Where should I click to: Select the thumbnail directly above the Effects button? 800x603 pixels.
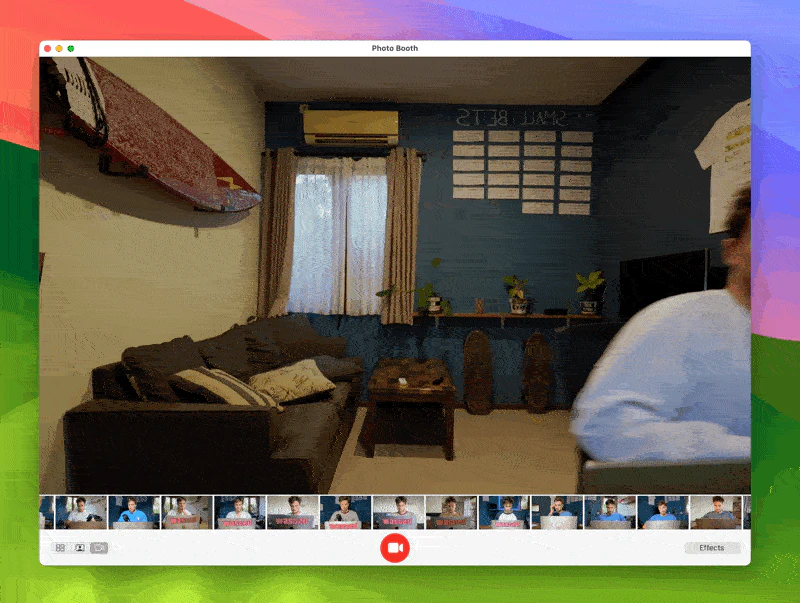(715, 512)
